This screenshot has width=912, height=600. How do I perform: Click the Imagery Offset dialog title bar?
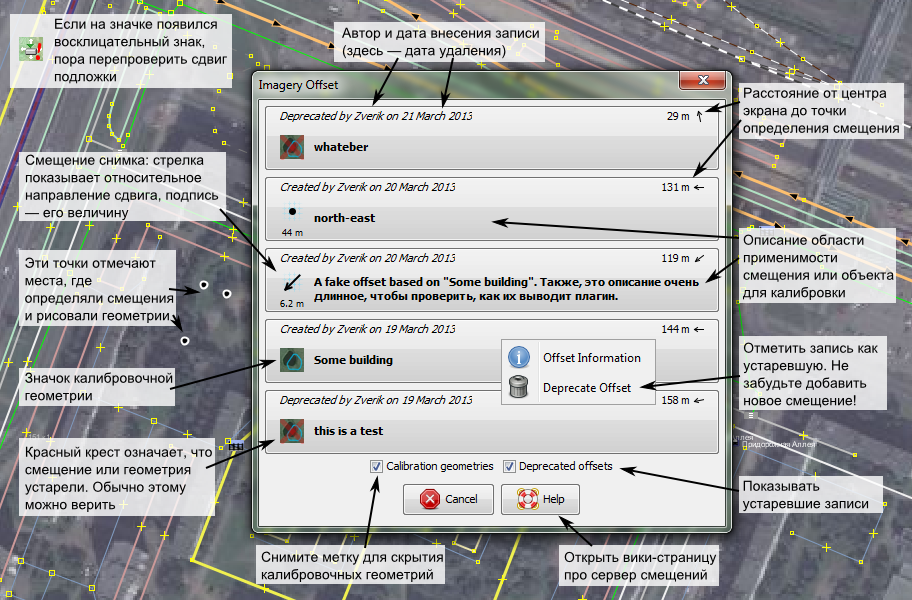[450, 85]
